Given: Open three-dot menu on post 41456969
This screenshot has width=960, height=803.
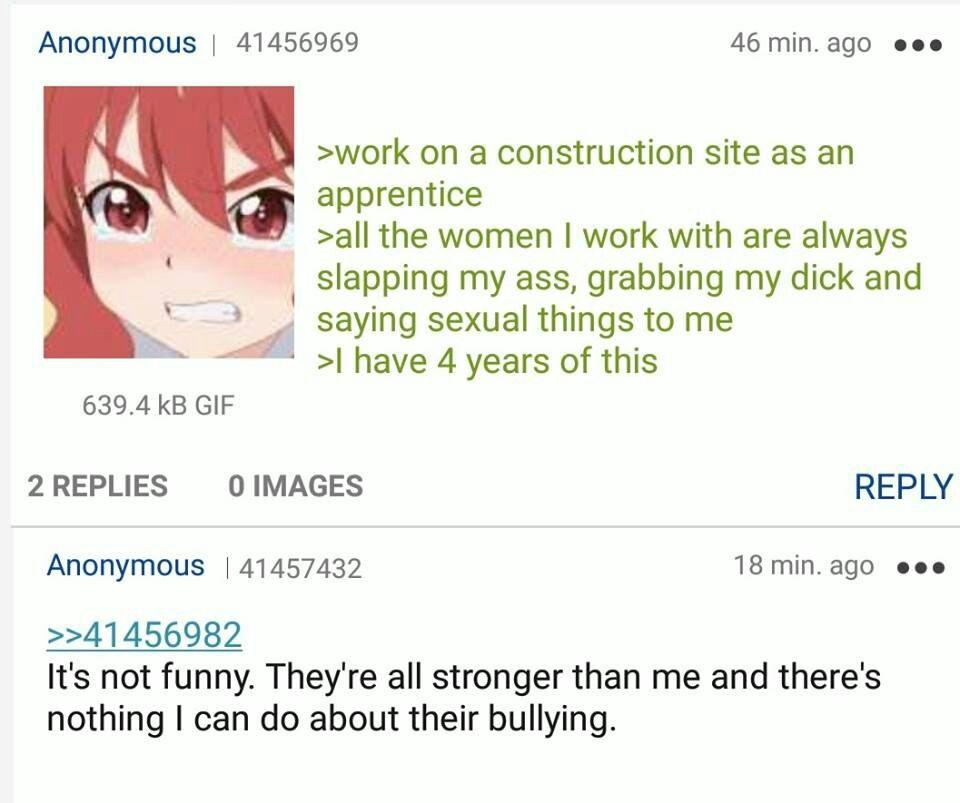Looking at the screenshot, I should pos(918,45).
